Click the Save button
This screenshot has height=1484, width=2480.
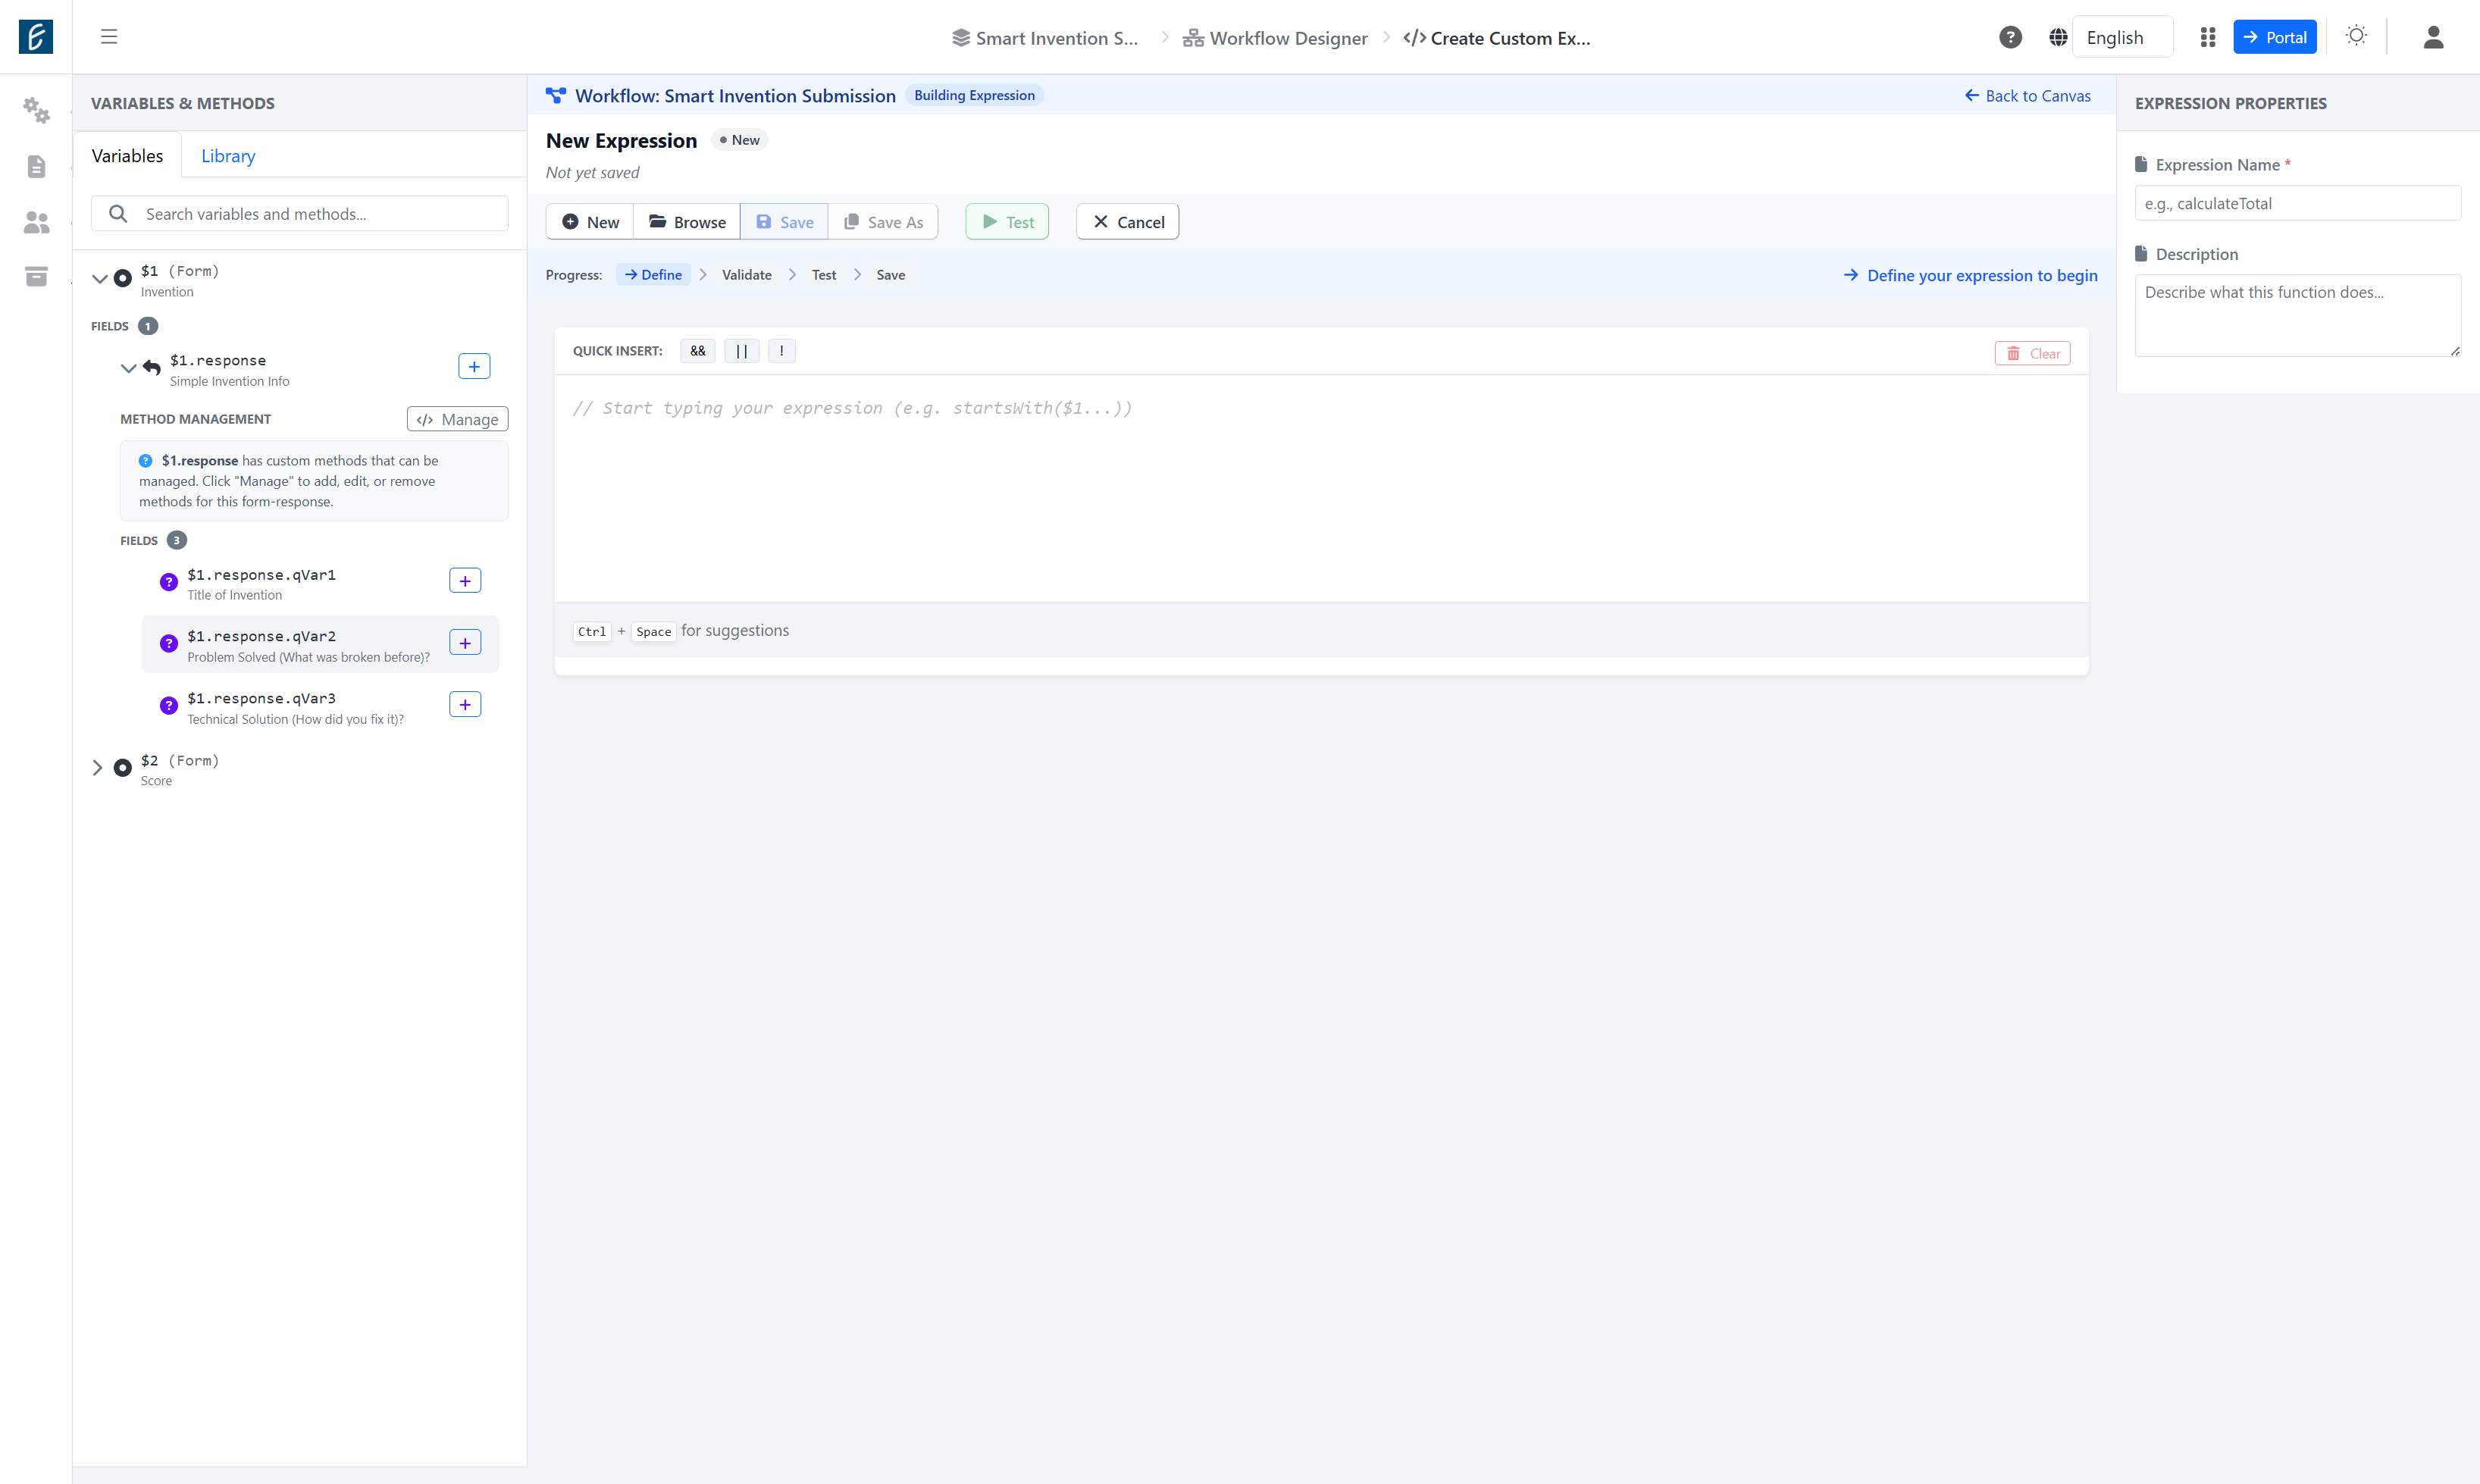click(x=784, y=222)
